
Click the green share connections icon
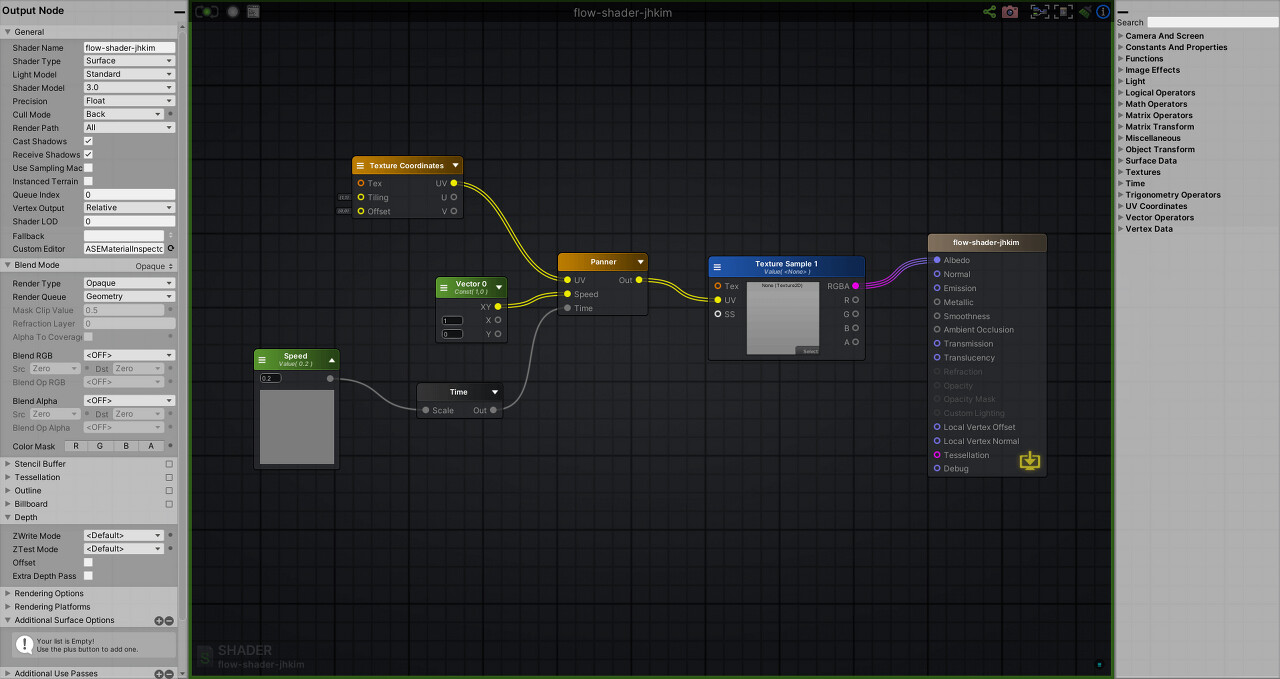989,12
